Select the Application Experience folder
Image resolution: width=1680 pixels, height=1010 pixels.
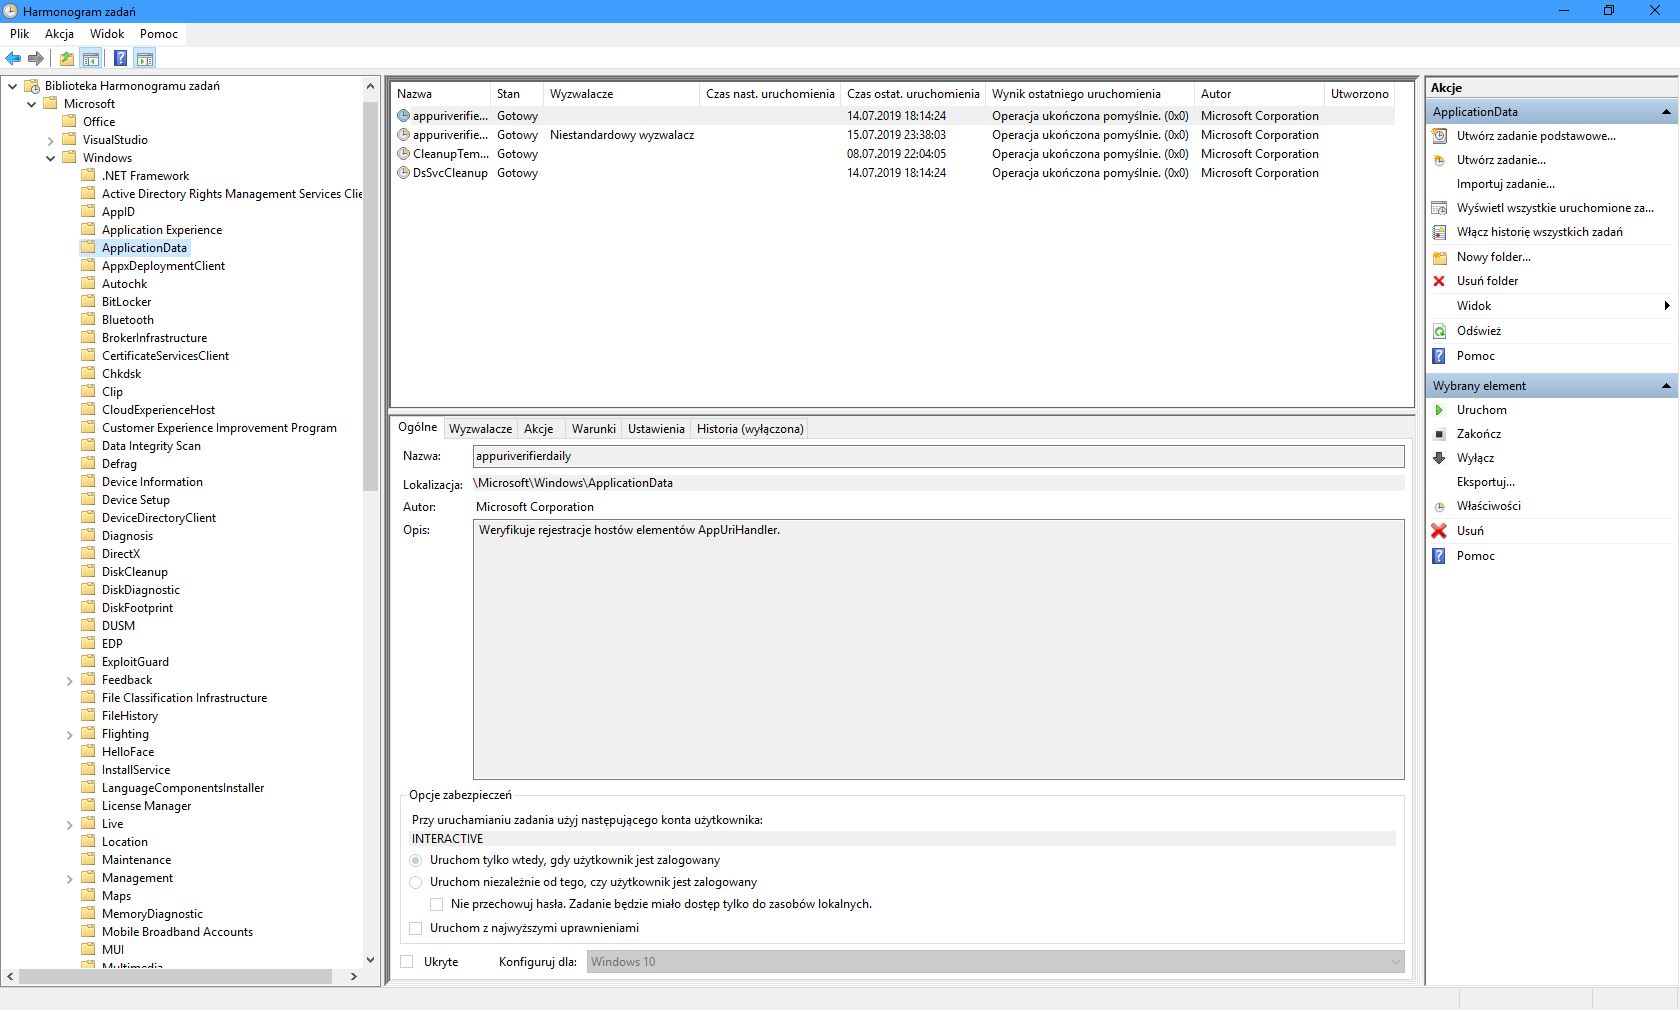tap(162, 230)
